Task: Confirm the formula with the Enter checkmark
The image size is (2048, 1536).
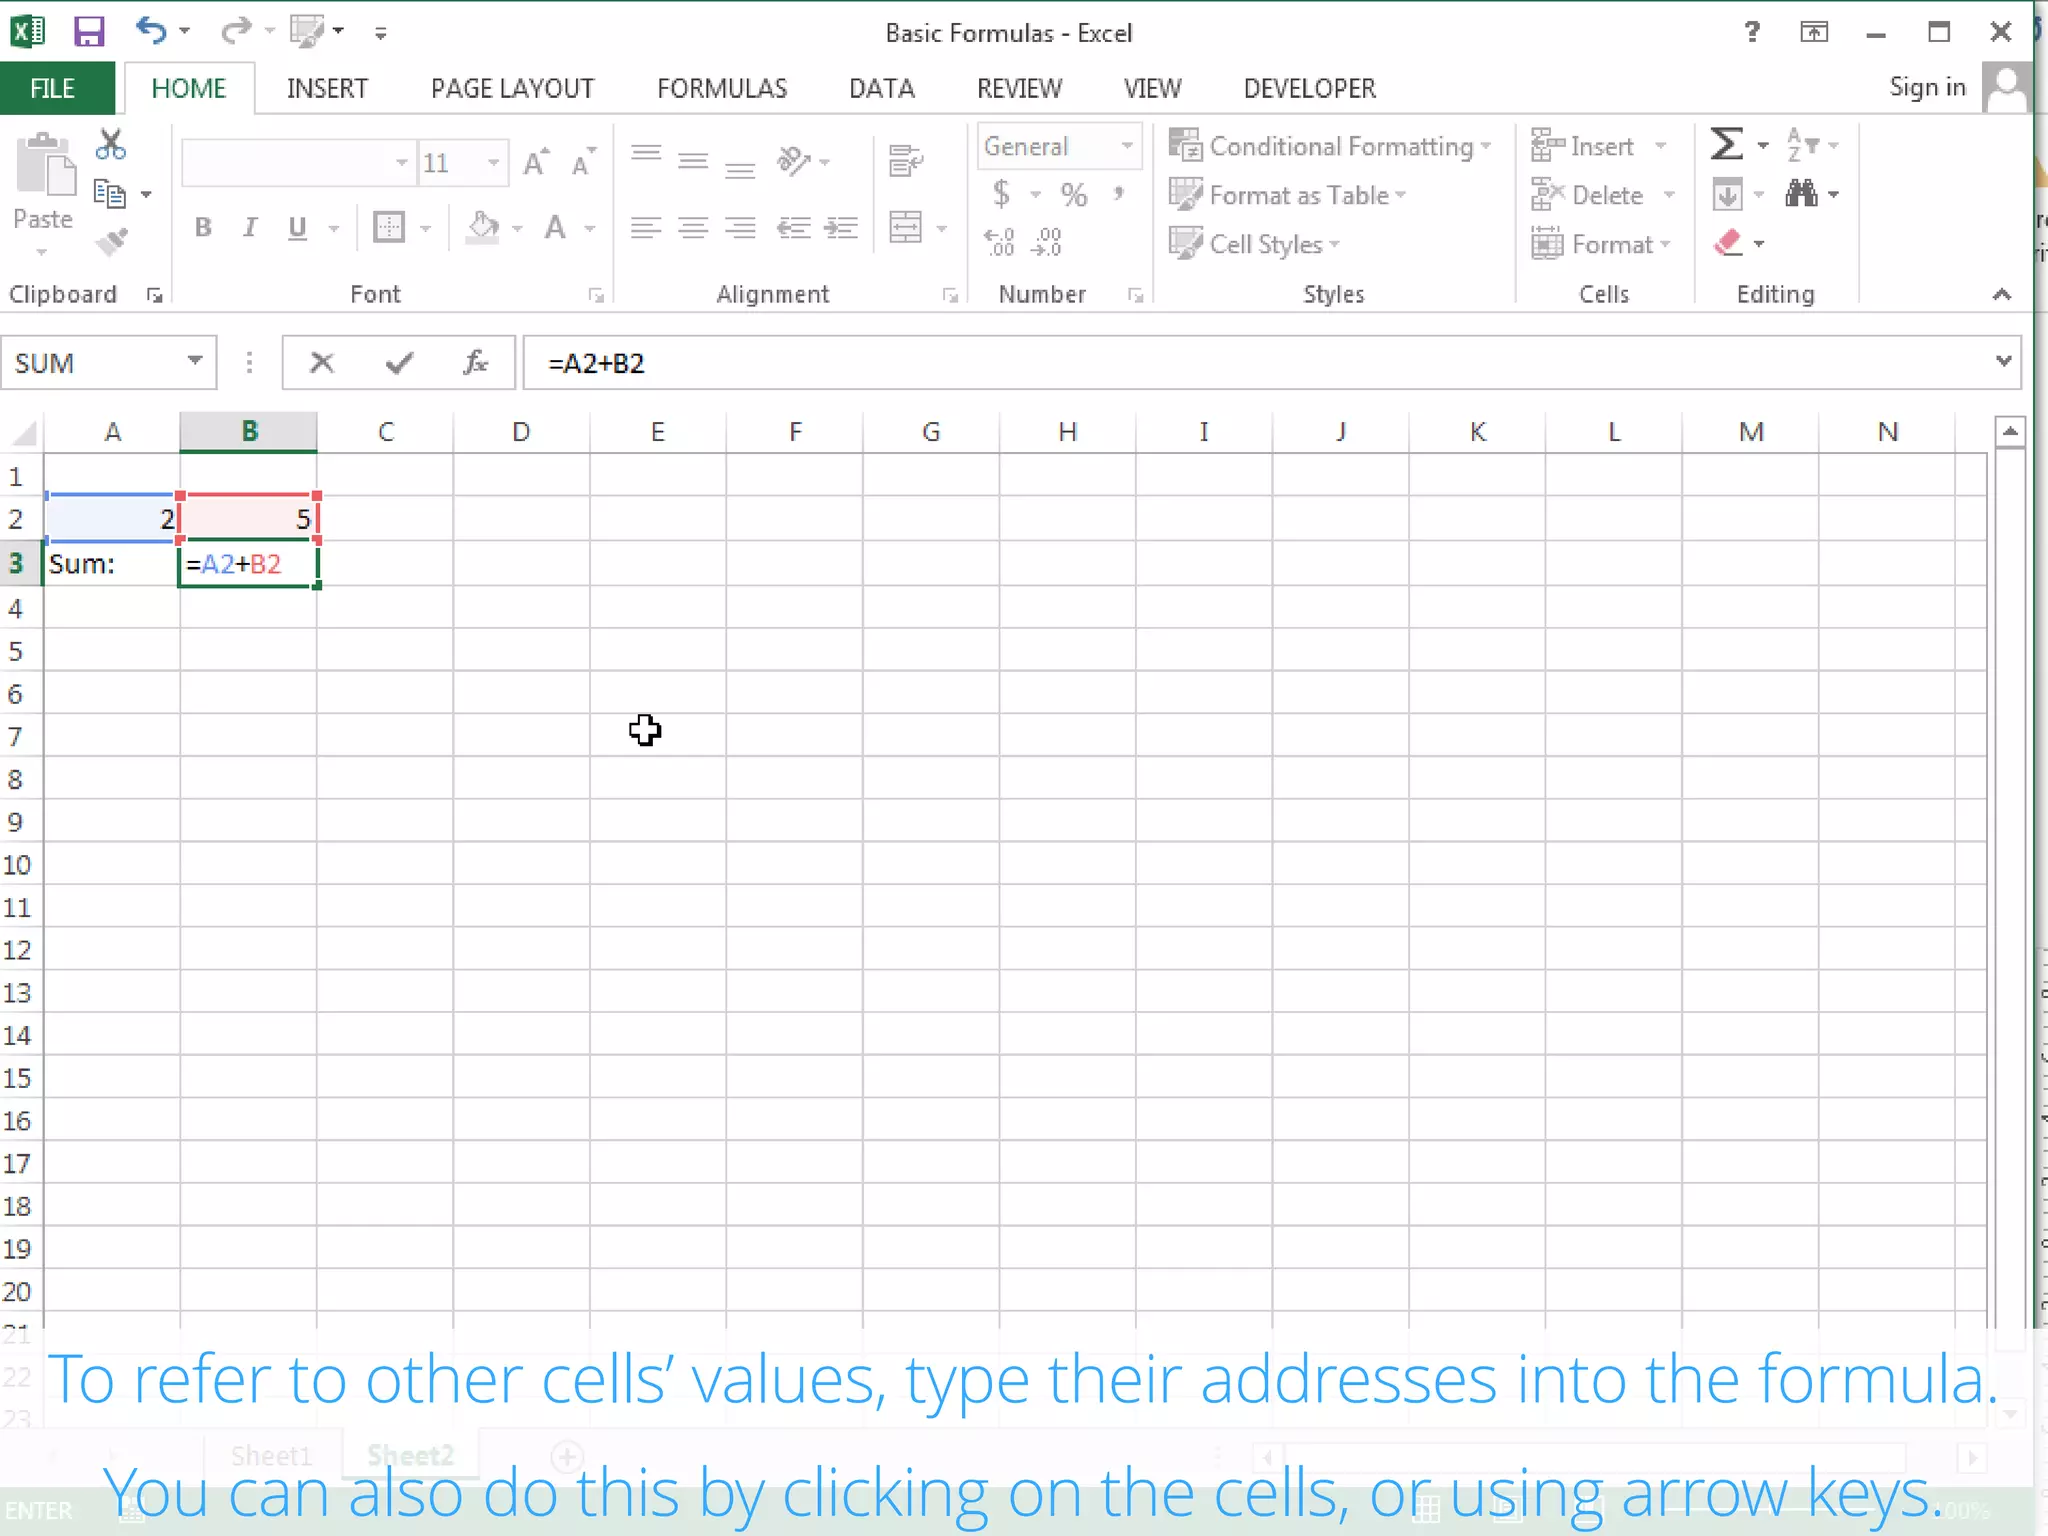Action: click(399, 363)
